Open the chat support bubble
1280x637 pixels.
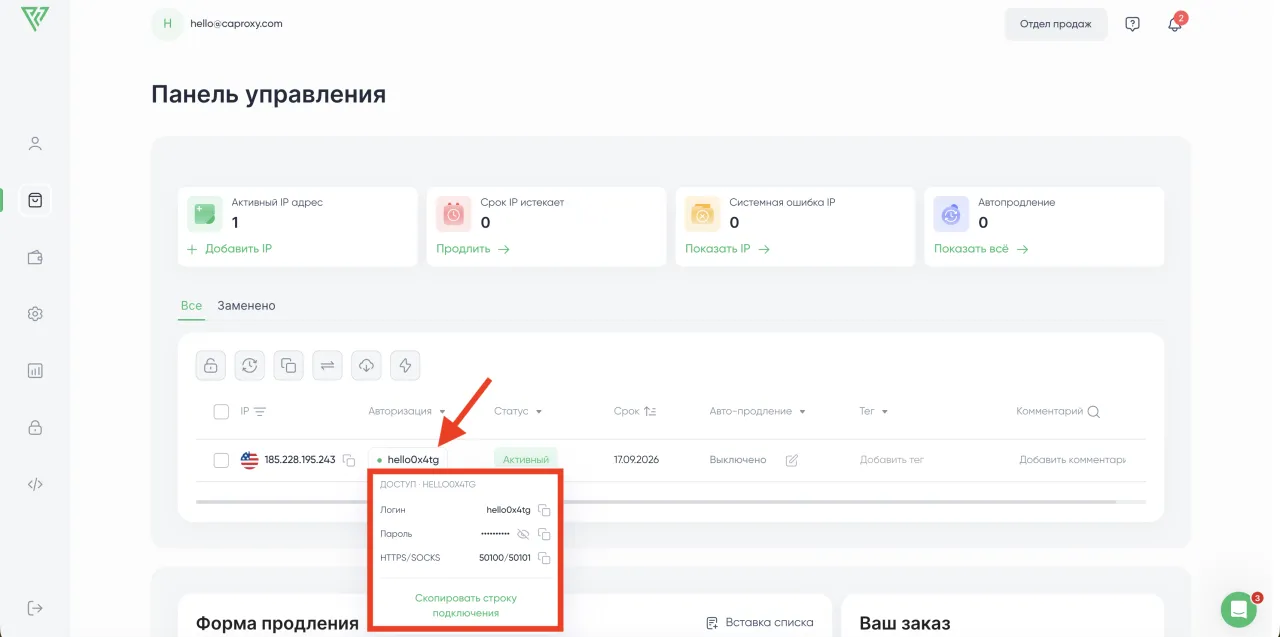coord(1239,609)
